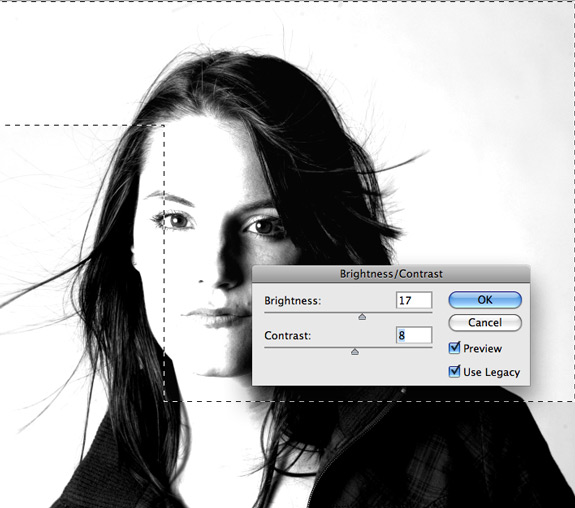
Task: Focus the Brightness value field showing 17
Action: [x=414, y=300]
